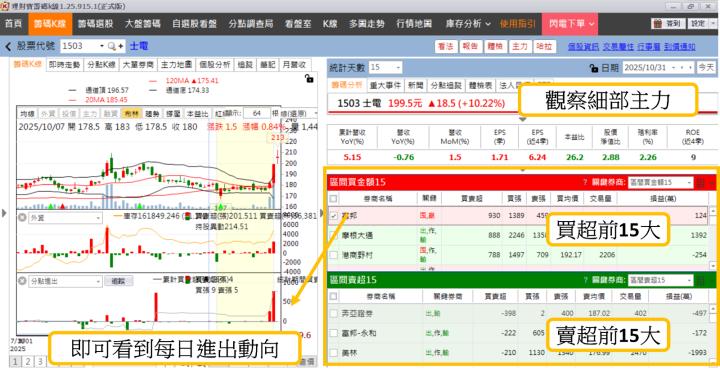Viewport: 720px width, 373px height.
Task: Click the 今天 button
Action: pos(706,68)
